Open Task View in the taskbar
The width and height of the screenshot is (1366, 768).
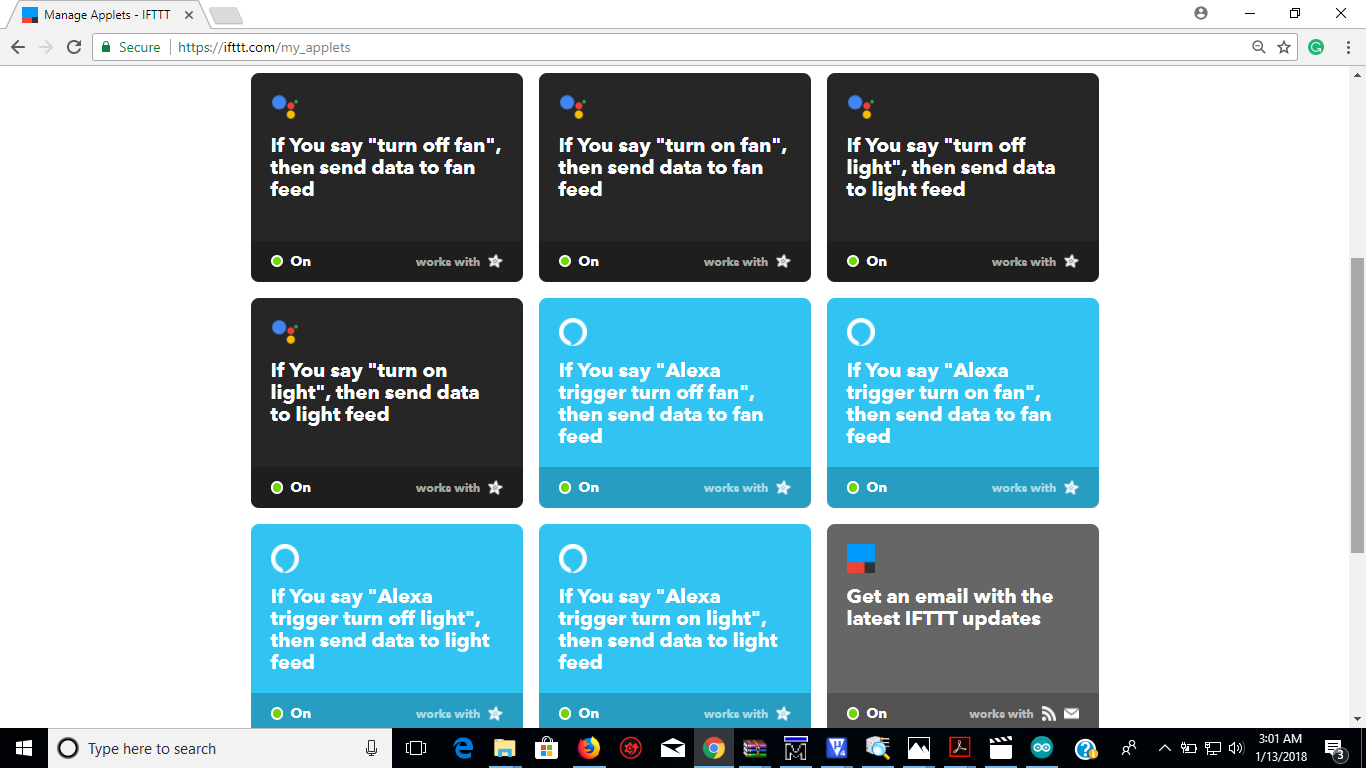tap(416, 748)
